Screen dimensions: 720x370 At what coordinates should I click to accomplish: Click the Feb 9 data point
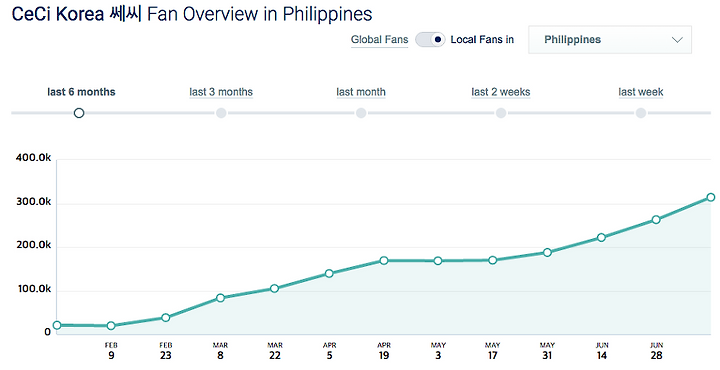coord(111,325)
